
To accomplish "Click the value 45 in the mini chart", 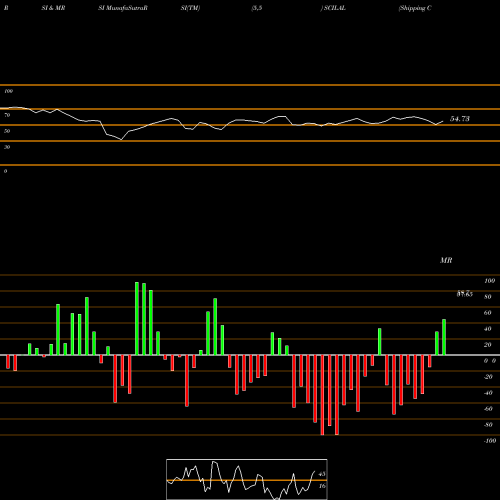I will [322, 474].
